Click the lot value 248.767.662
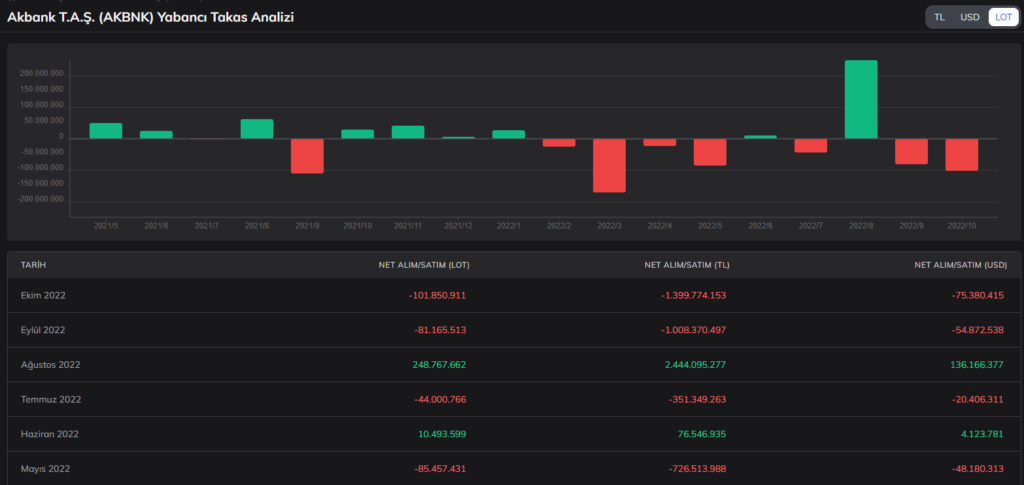Image resolution: width=1024 pixels, height=485 pixels. coord(439,364)
